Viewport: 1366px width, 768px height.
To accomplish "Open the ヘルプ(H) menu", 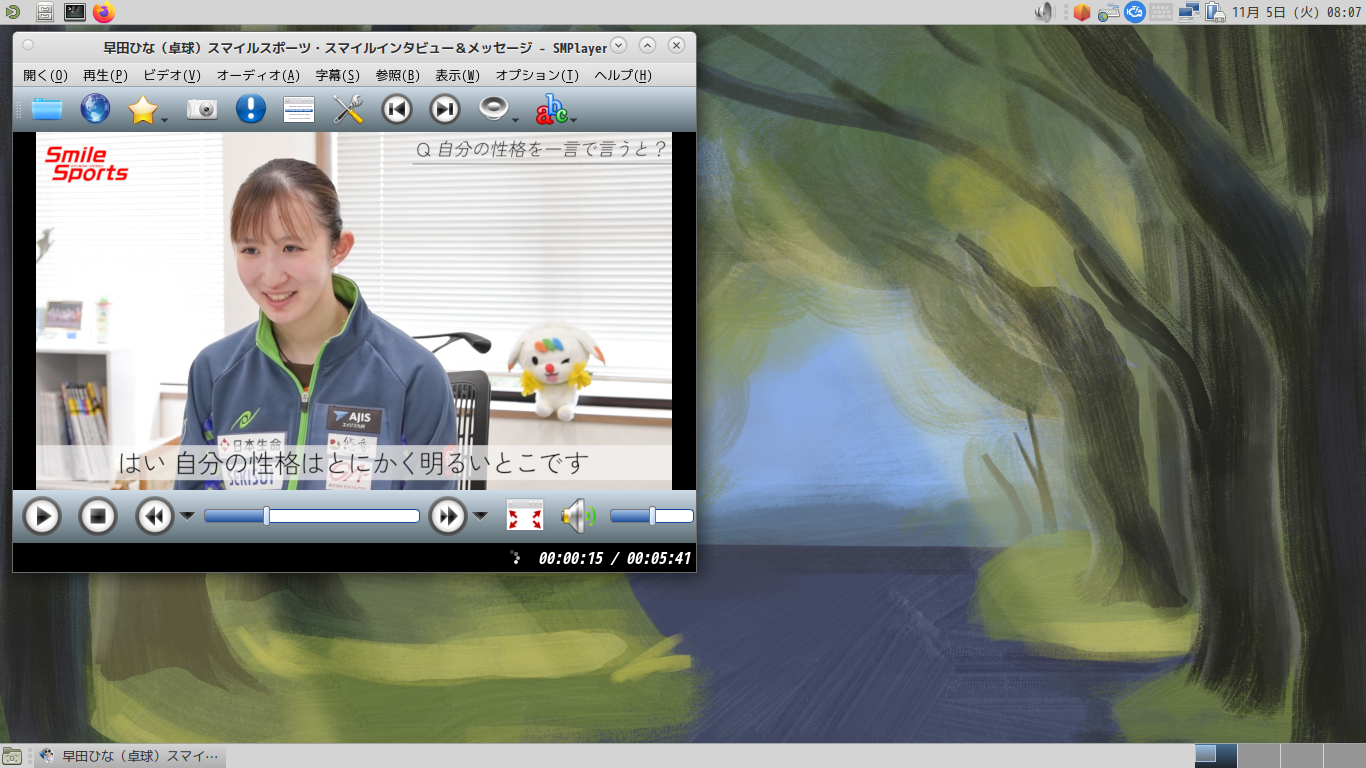I will (x=623, y=75).
